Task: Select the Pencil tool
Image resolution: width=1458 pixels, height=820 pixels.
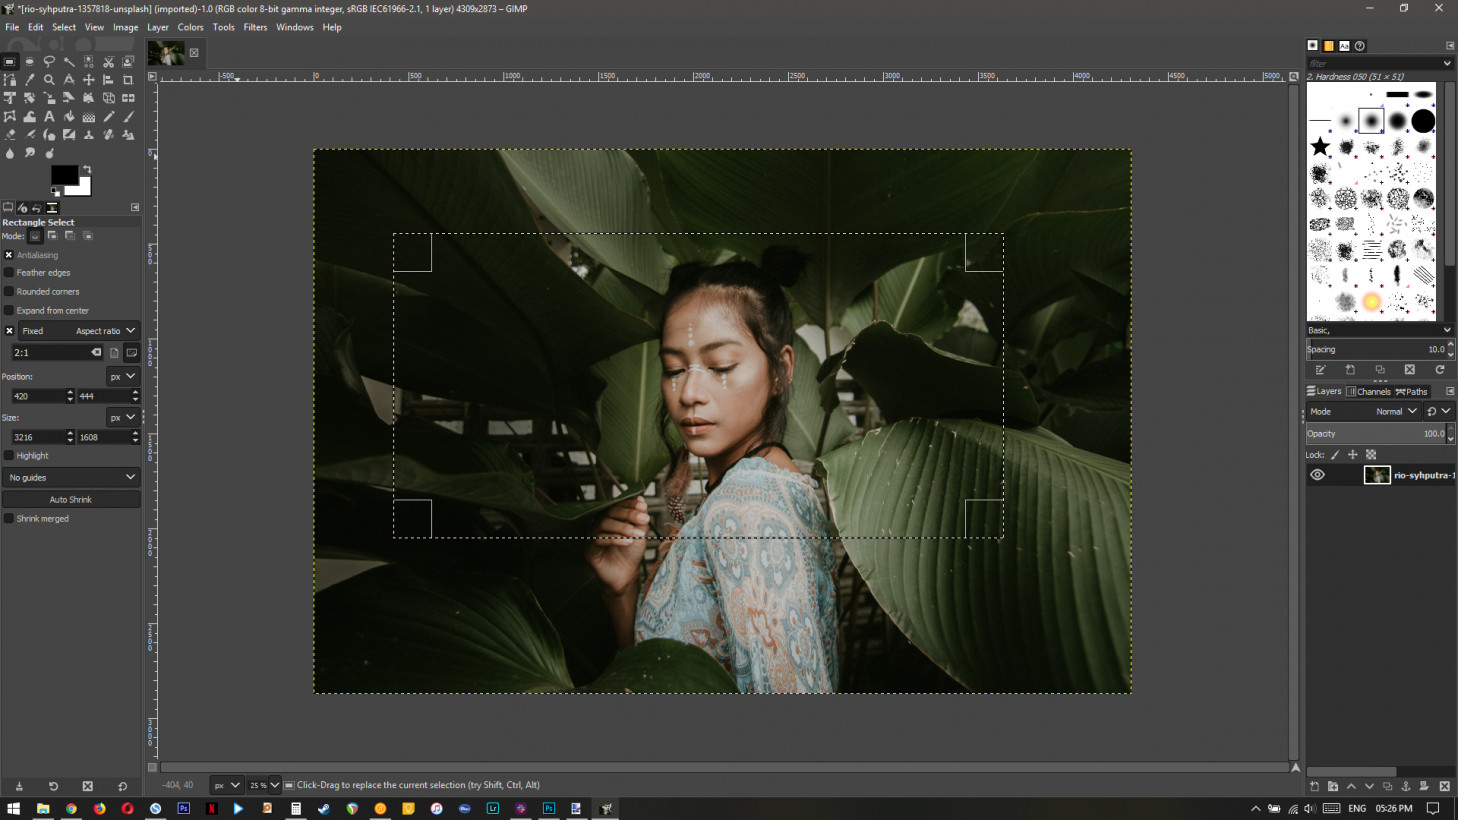Action: coord(108,116)
